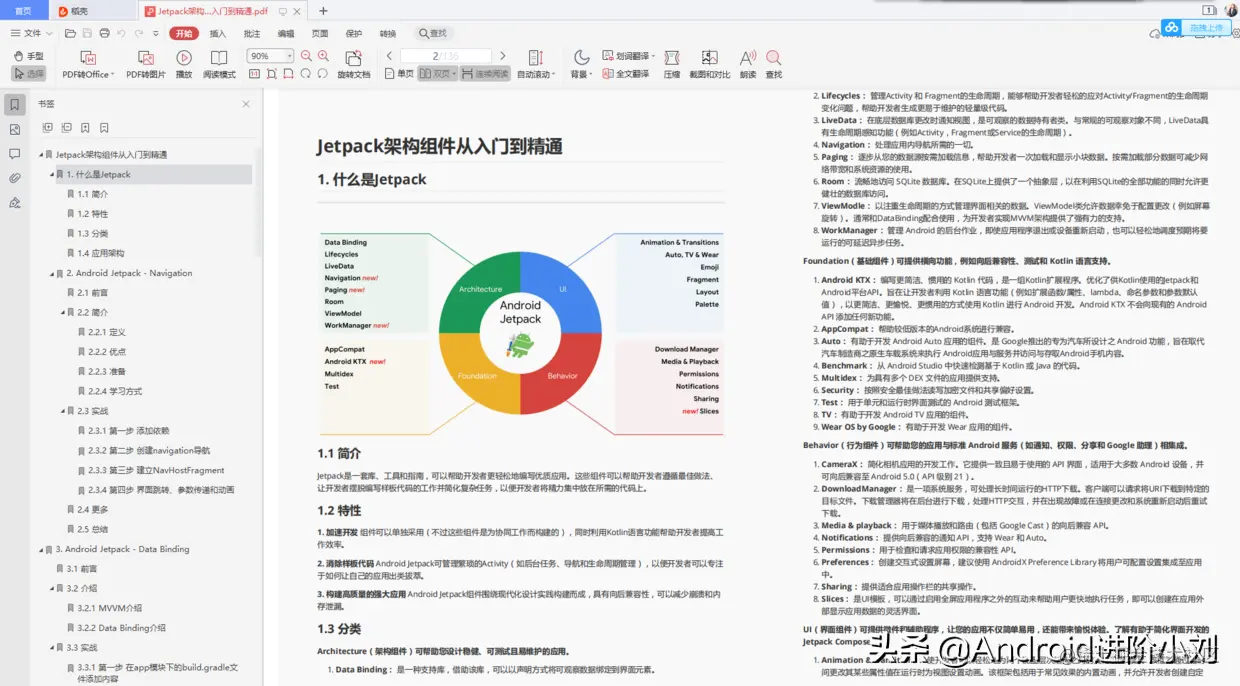This screenshot has width=1240, height=686.
Task: Switch to the 稻壳 tab
Action: tap(92, 11)
